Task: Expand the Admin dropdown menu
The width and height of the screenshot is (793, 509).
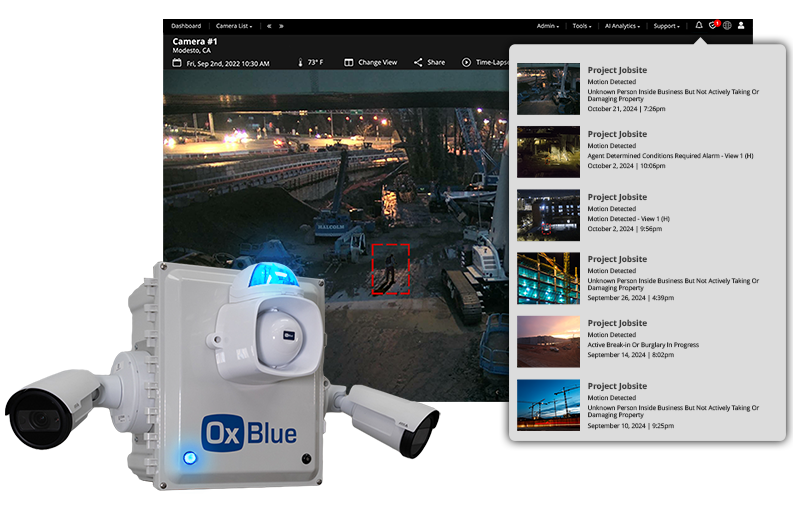Action: pos(547,26)
